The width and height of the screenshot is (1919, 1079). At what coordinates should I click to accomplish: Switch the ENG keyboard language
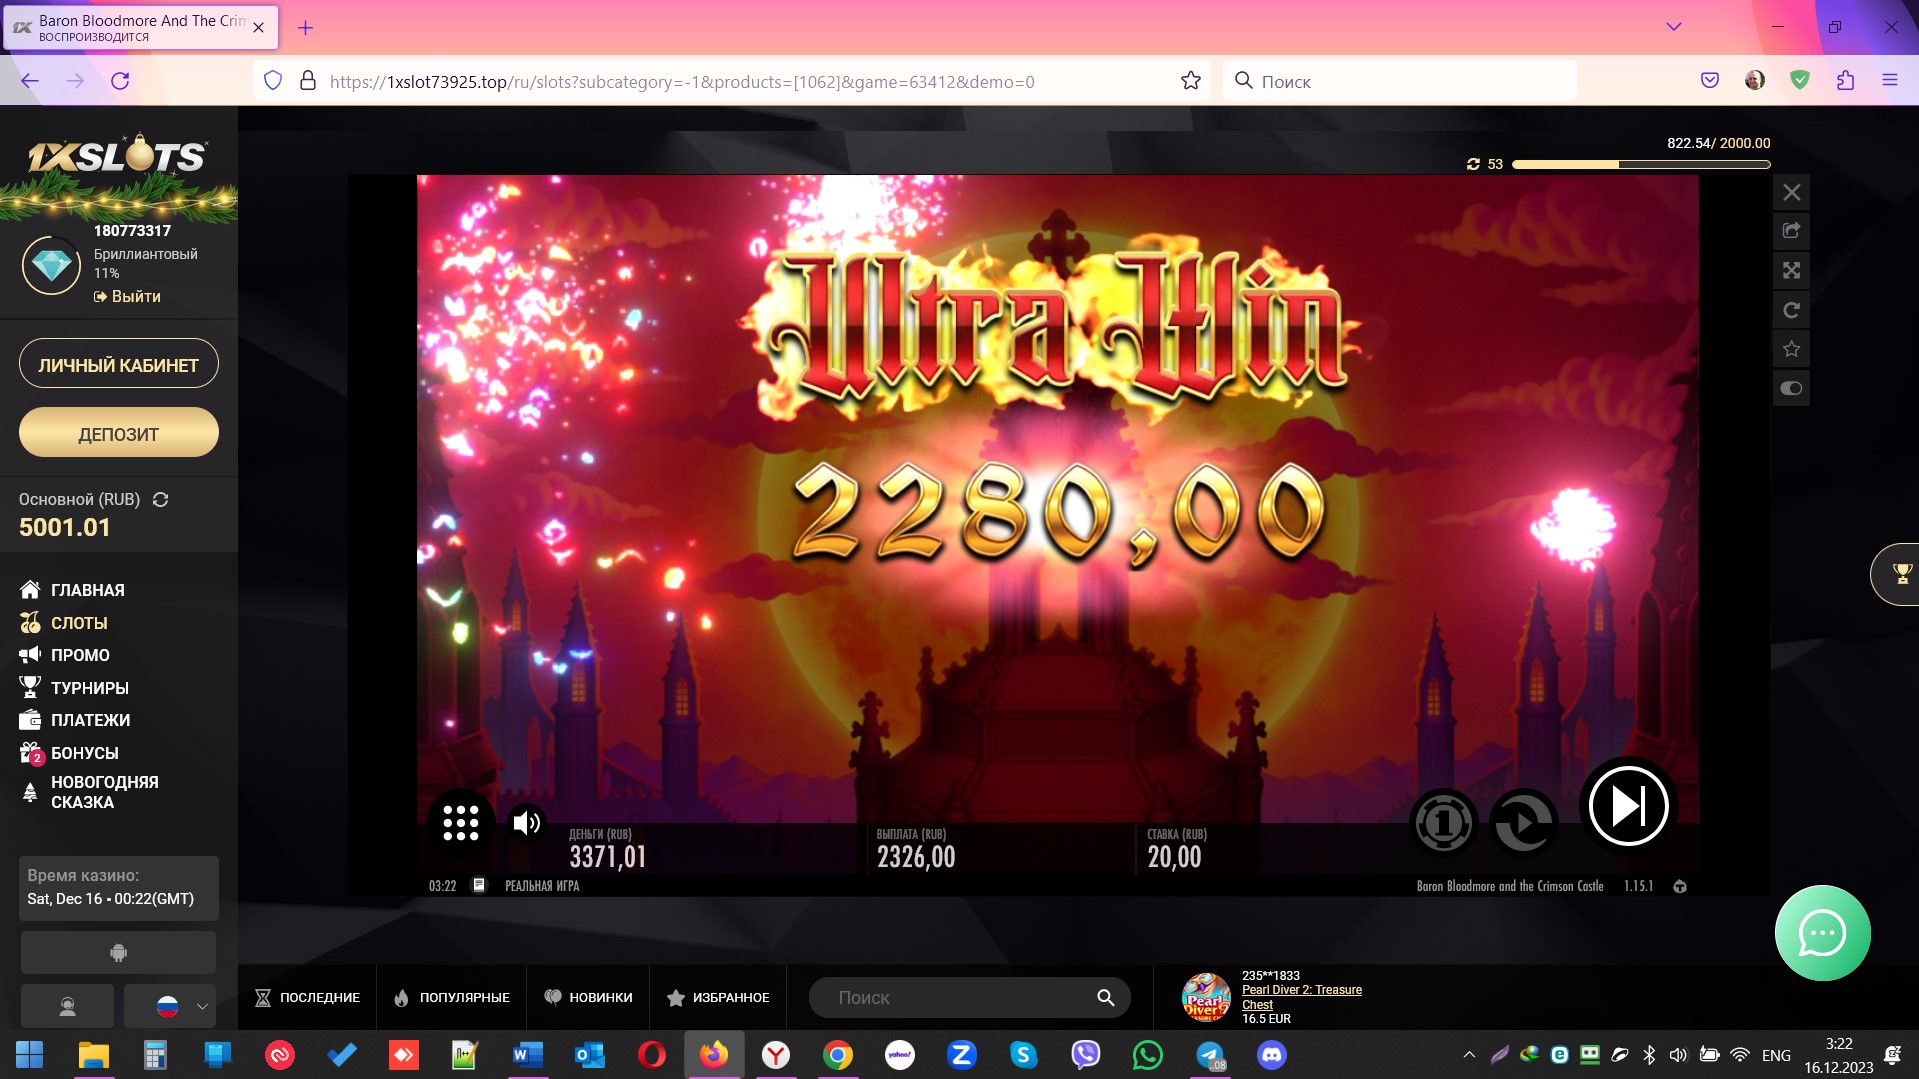1776,1055
